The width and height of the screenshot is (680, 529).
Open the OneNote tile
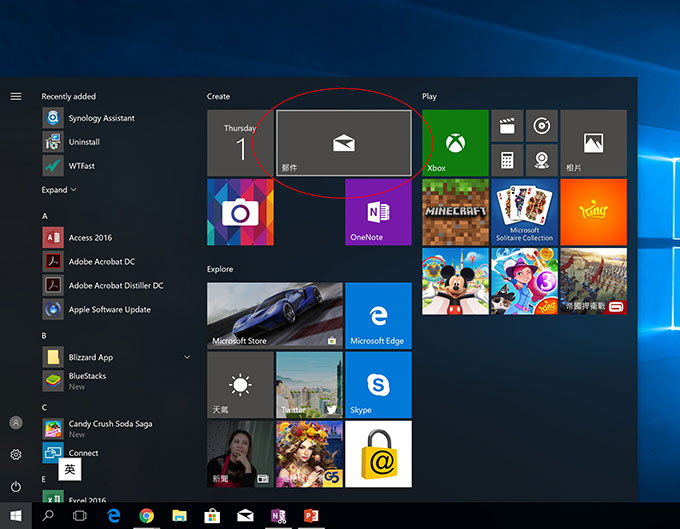coord(378,212)
